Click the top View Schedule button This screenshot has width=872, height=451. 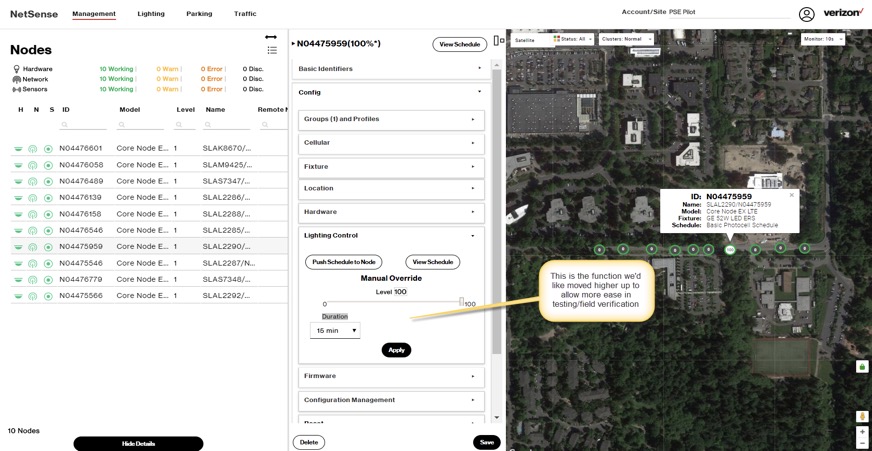[459, 44]
